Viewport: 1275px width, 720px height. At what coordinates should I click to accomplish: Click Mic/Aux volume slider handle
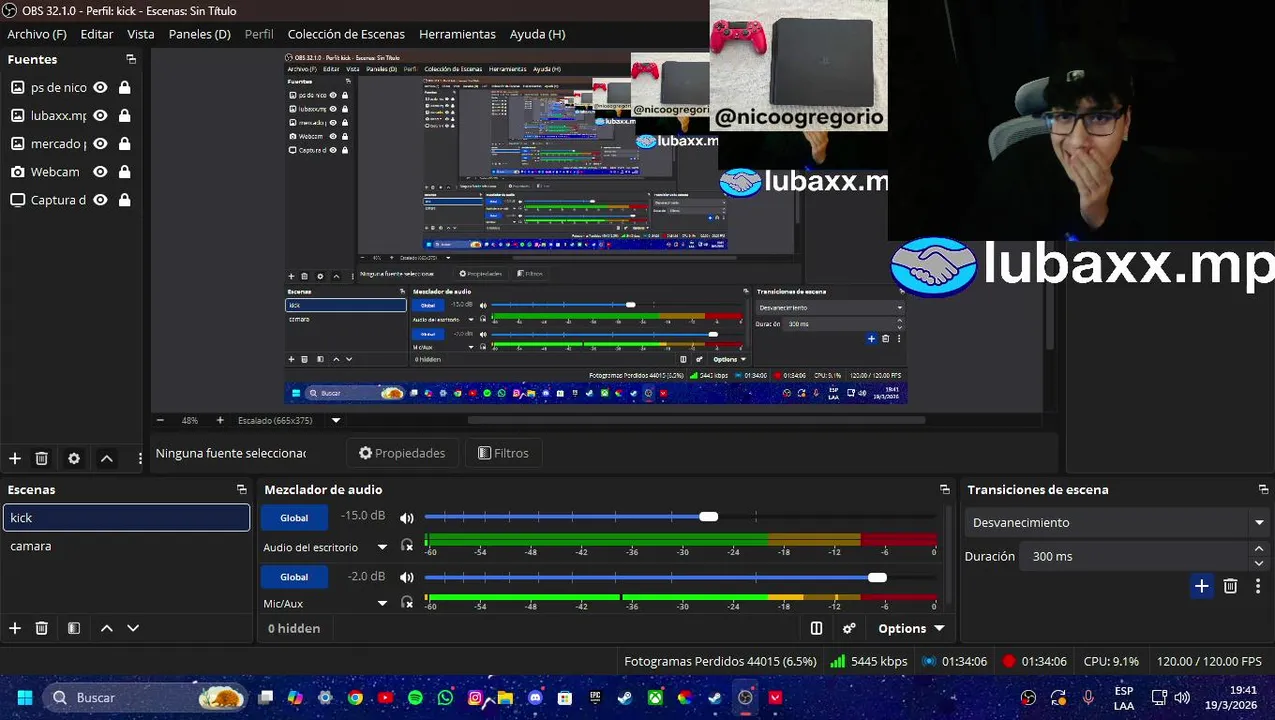tap(877, 577)
